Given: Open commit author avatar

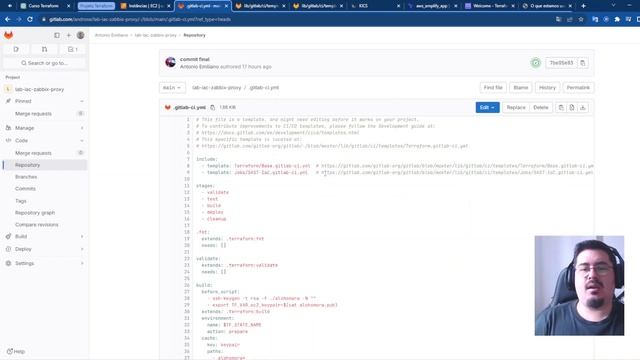Looking at the screenshot, I should [x=170, y=62].
